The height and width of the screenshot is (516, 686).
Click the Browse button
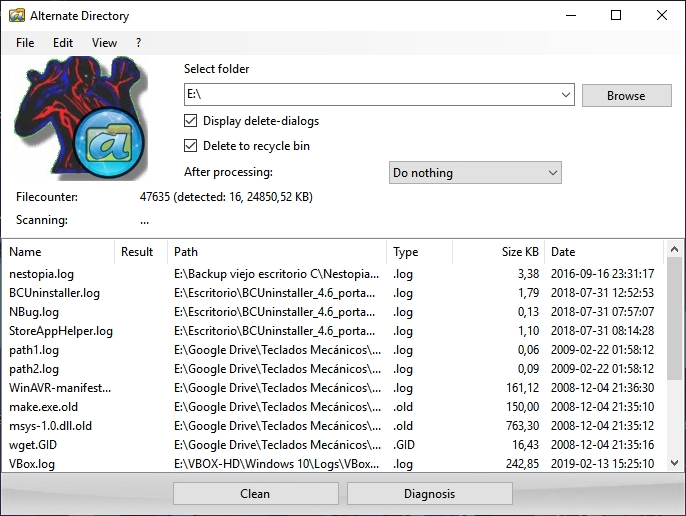point(626,95)
